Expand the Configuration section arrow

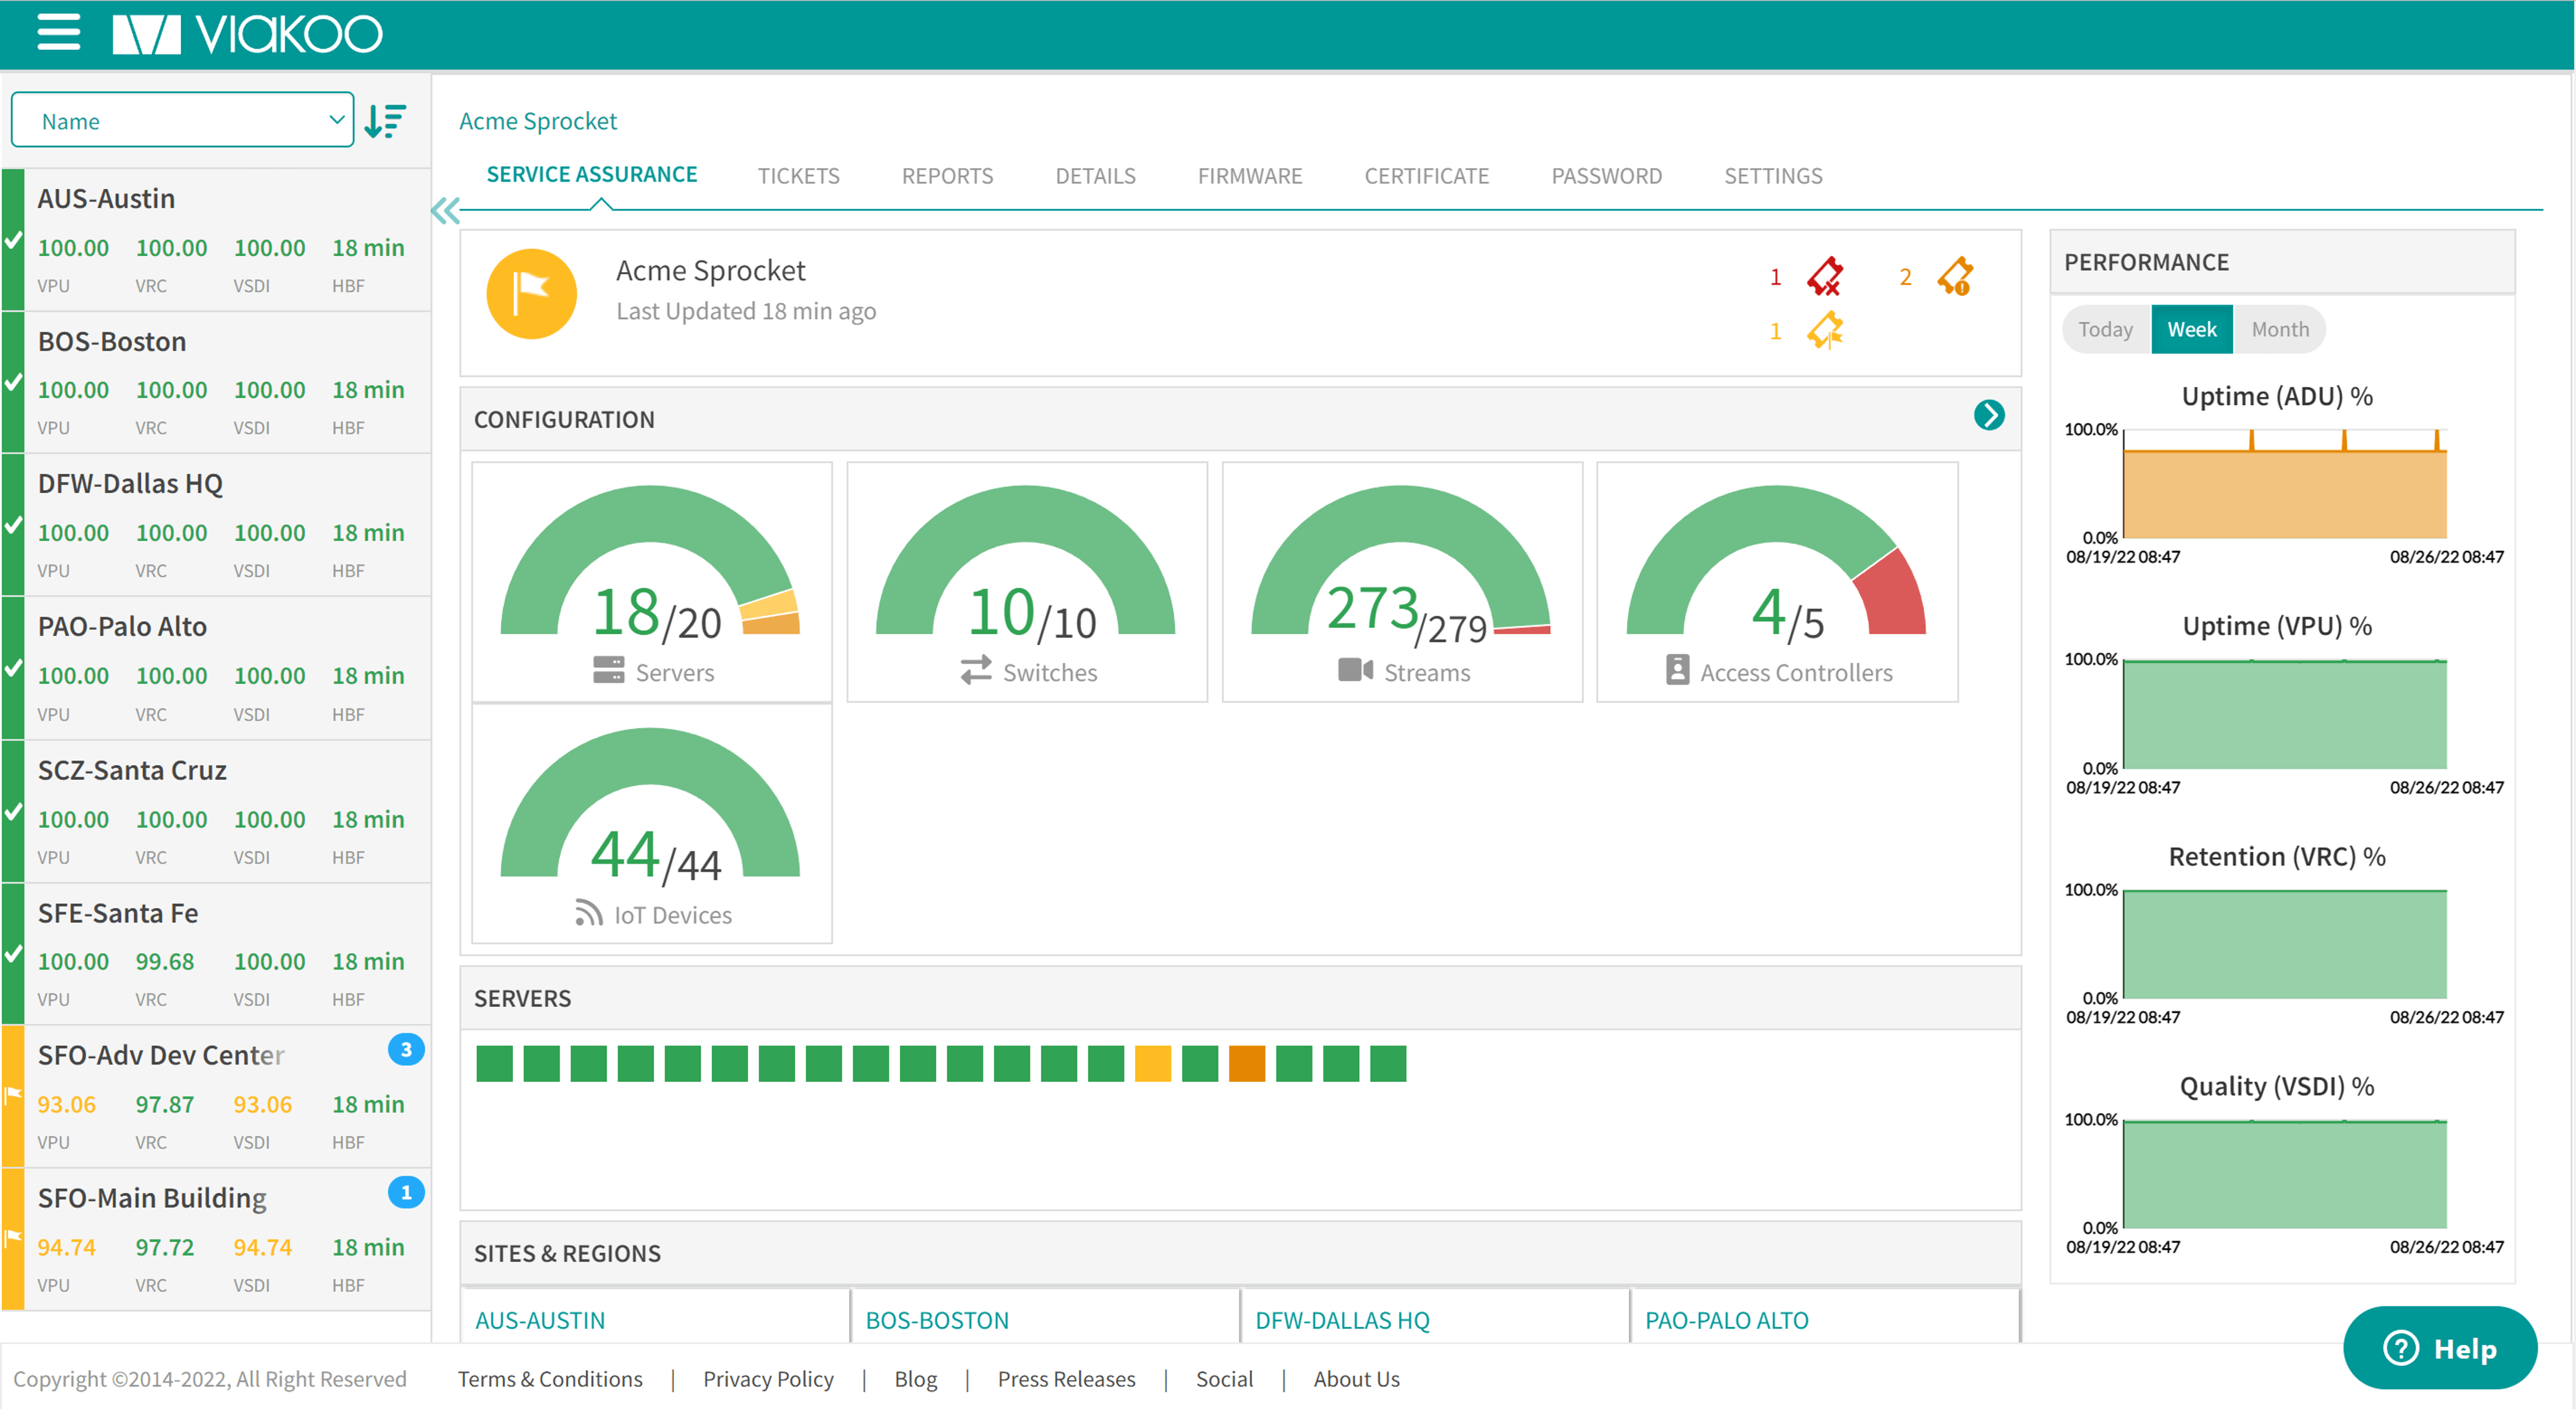(x=1989, y=415)
